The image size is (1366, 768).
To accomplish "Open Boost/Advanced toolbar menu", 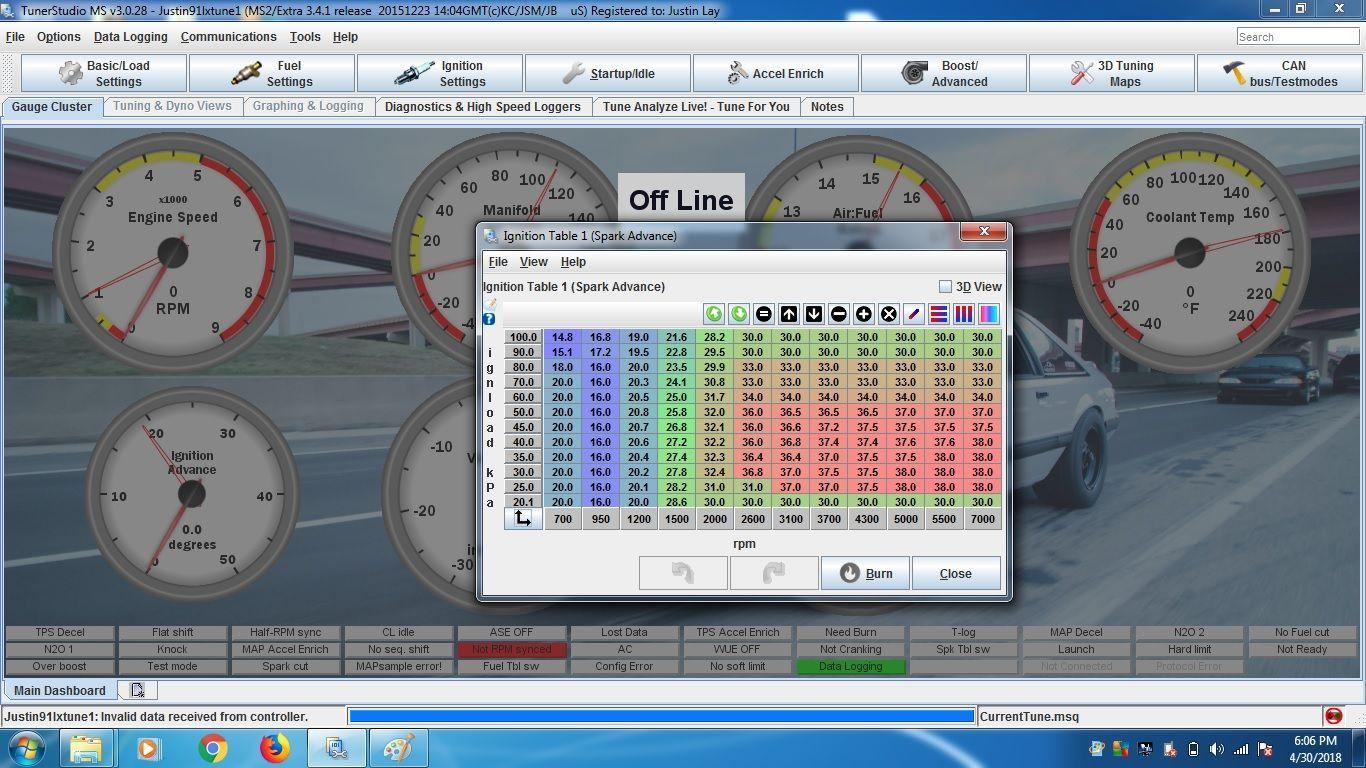I will (944, 73).
